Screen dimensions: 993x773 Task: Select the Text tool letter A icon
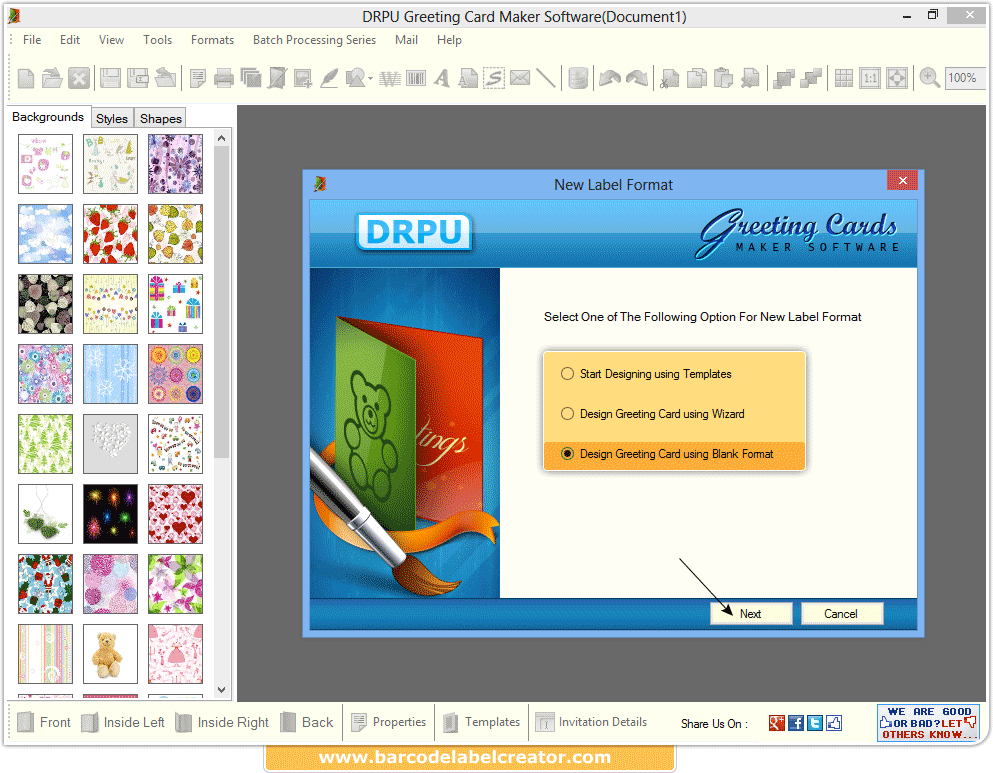coord(440,77)
